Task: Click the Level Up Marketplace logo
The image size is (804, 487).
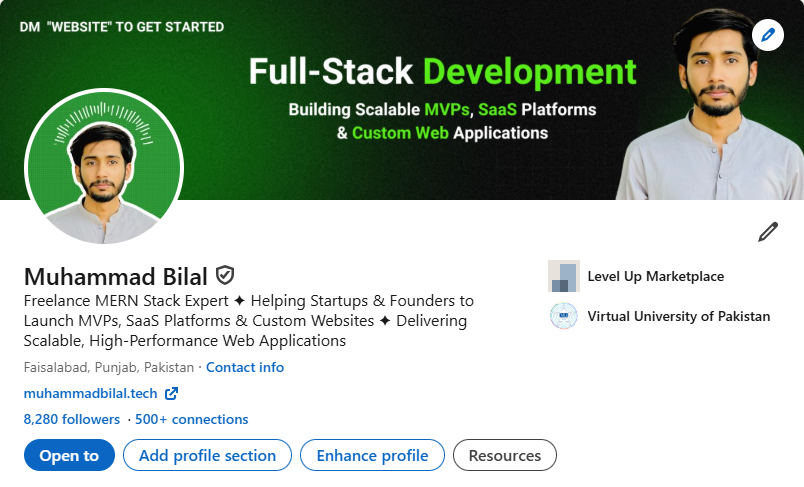Action: coord(564,276)
